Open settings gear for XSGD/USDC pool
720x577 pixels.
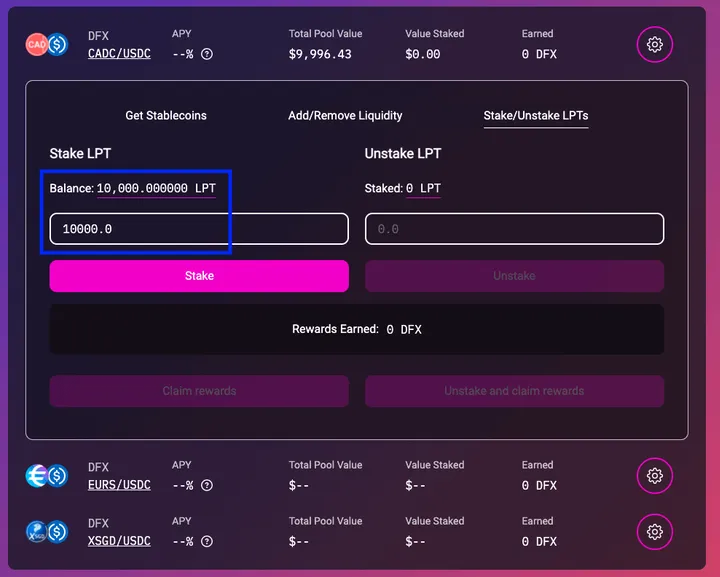pos(655,532)
